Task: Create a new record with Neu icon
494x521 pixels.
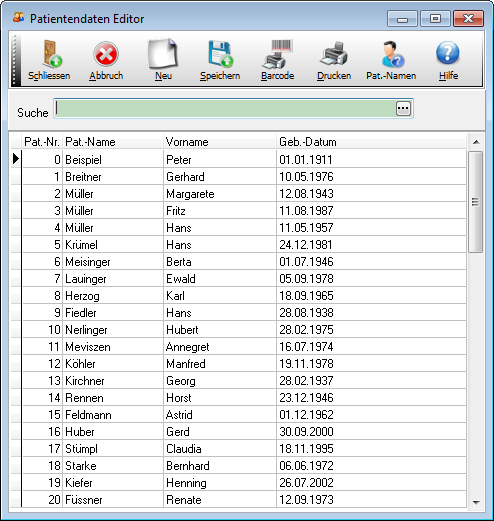Action: [163, 54]
